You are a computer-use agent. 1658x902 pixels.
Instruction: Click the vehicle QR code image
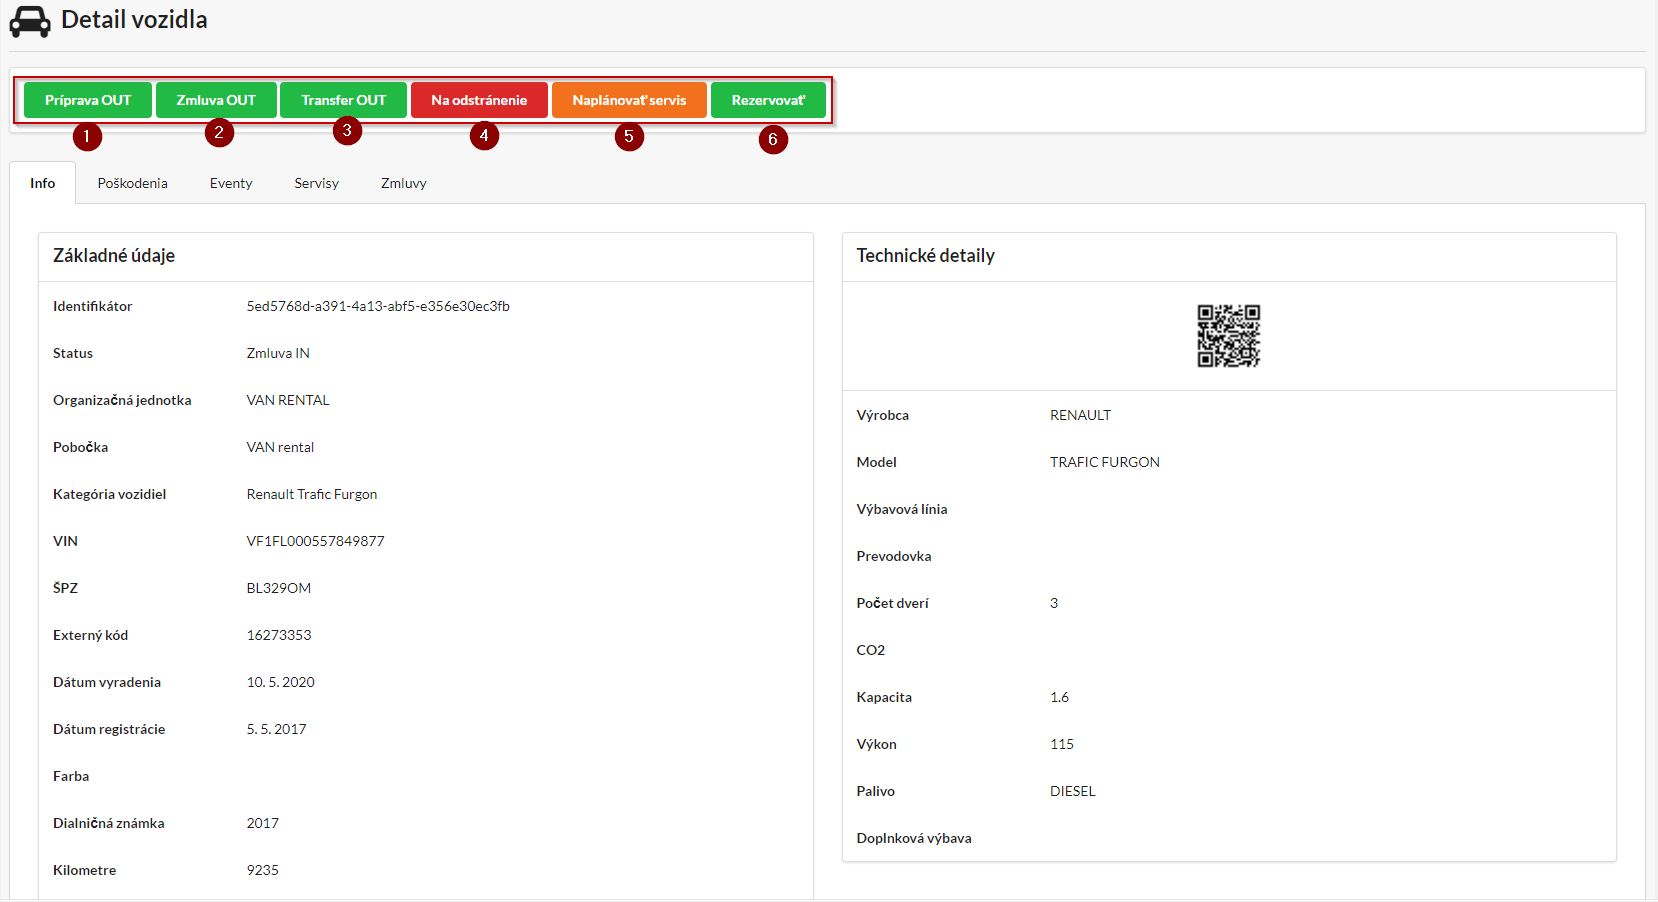[1228, 336]
